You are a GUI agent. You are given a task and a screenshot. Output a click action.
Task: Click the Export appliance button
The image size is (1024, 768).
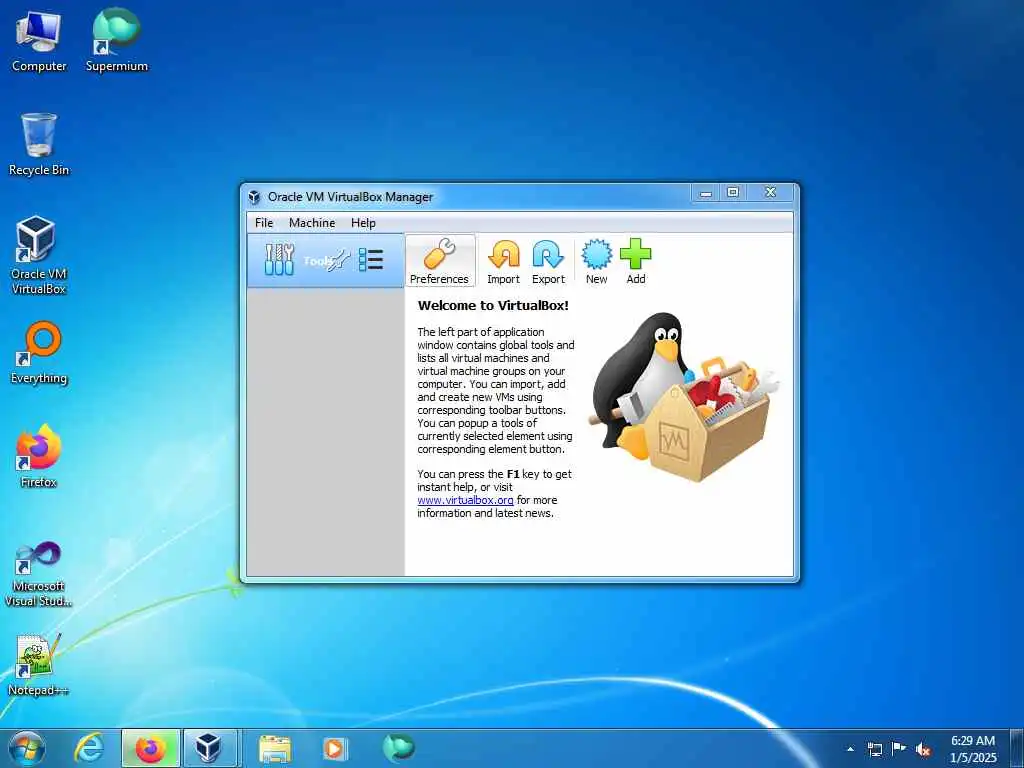click(x=548, y=261)
